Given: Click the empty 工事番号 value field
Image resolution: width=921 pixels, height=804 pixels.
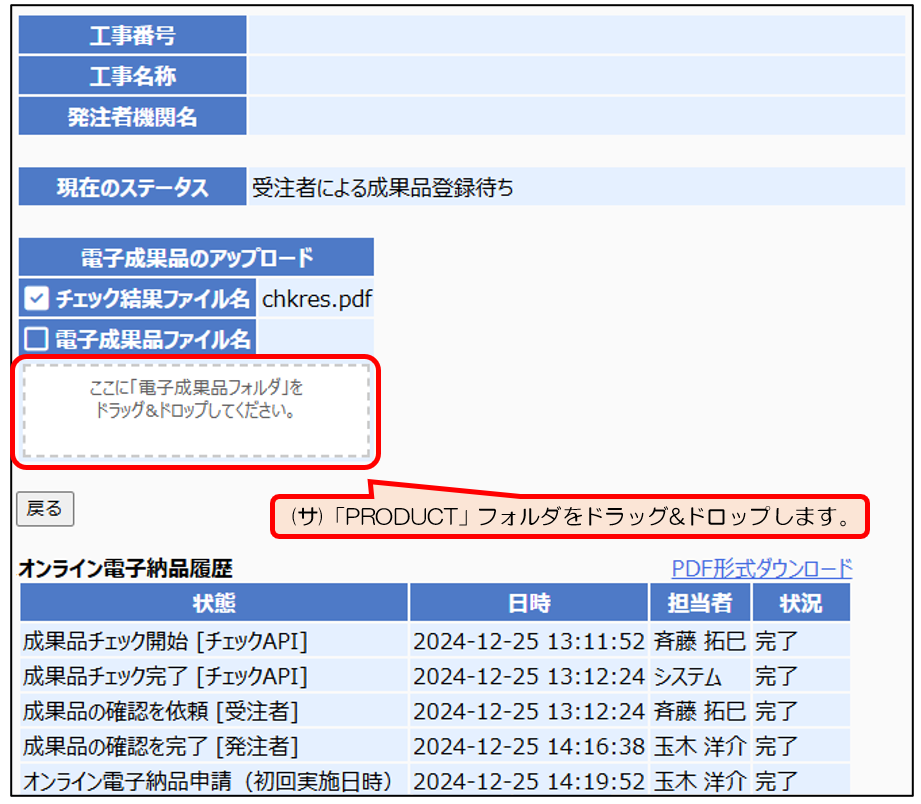Looking at the screenshot, I should pyautogui.click(x=576, y=35).
